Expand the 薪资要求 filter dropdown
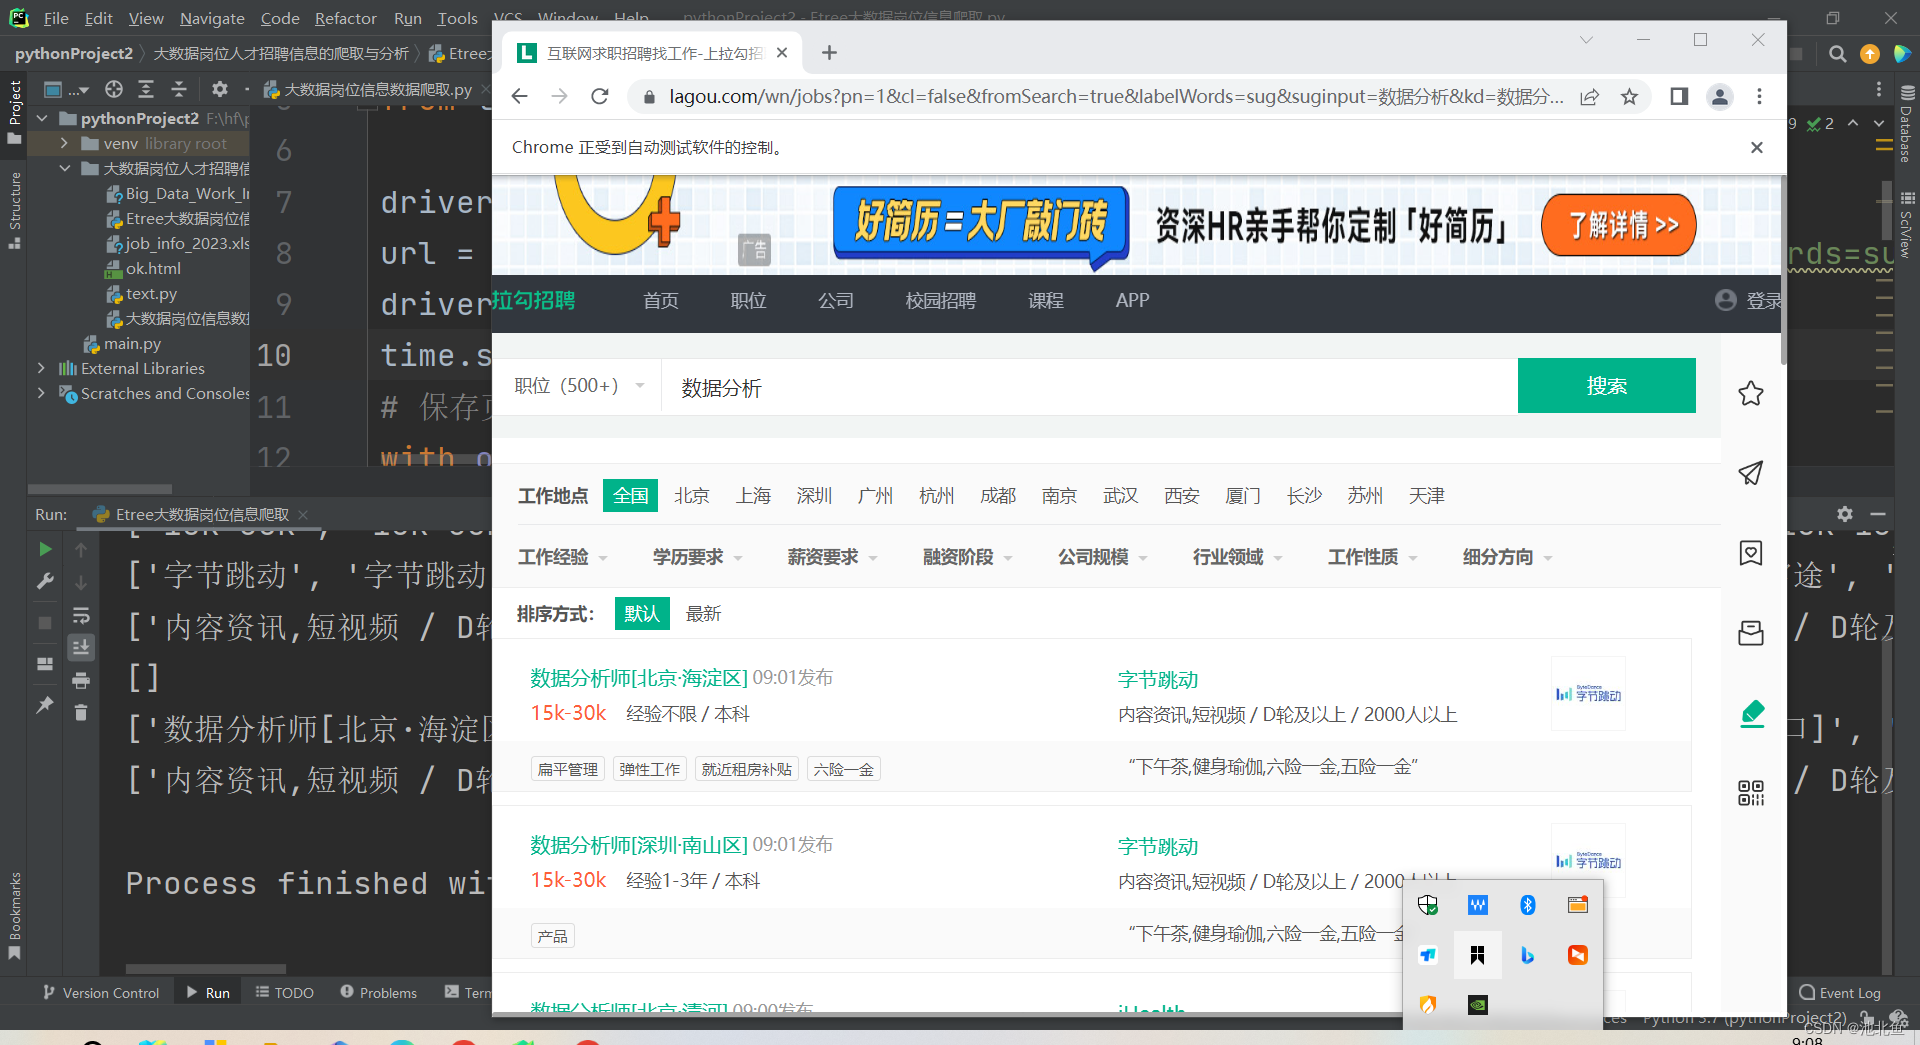This screenshot has height=1045, width=1920. [x=832, y=557]
